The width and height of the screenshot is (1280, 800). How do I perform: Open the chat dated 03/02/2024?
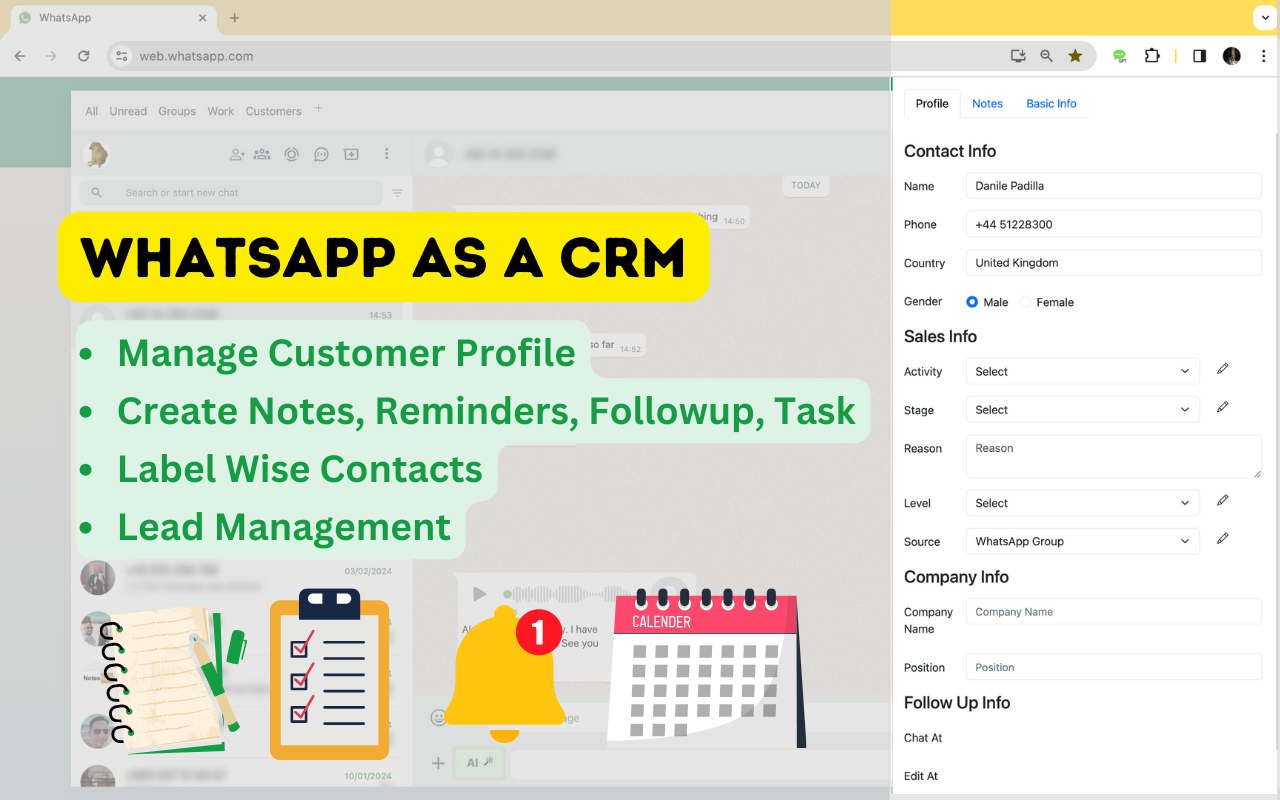click(240, 578)
